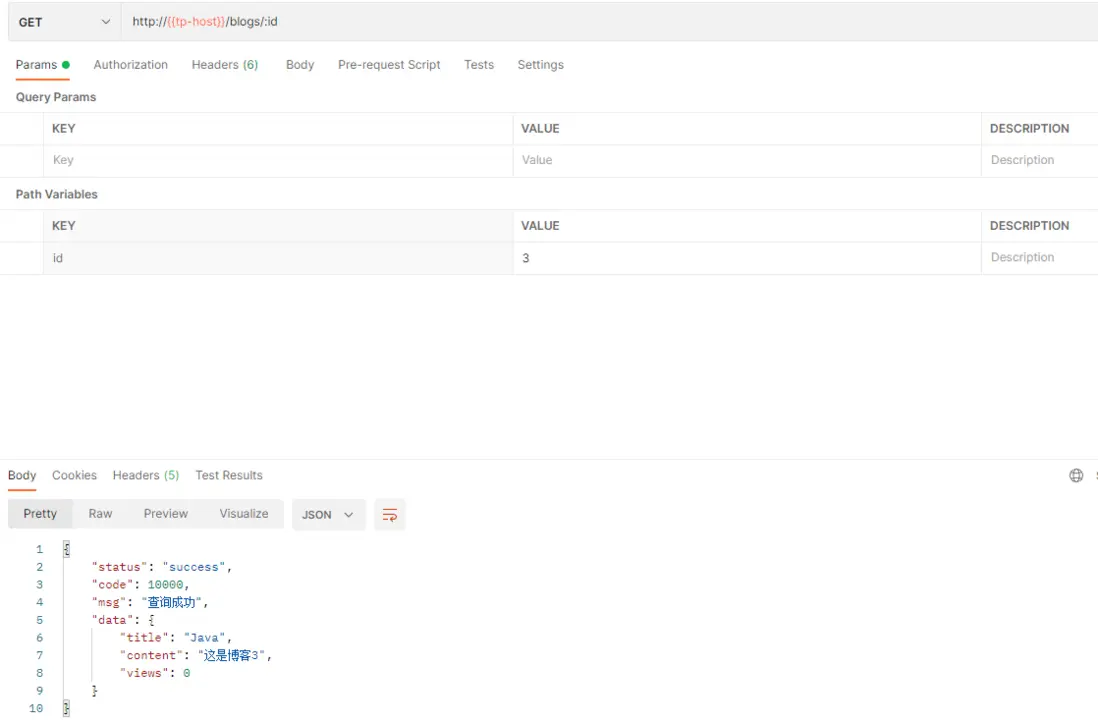Open the JSON format dropdown
Screen dimensions: 1098x723
(x=328, y=515)
